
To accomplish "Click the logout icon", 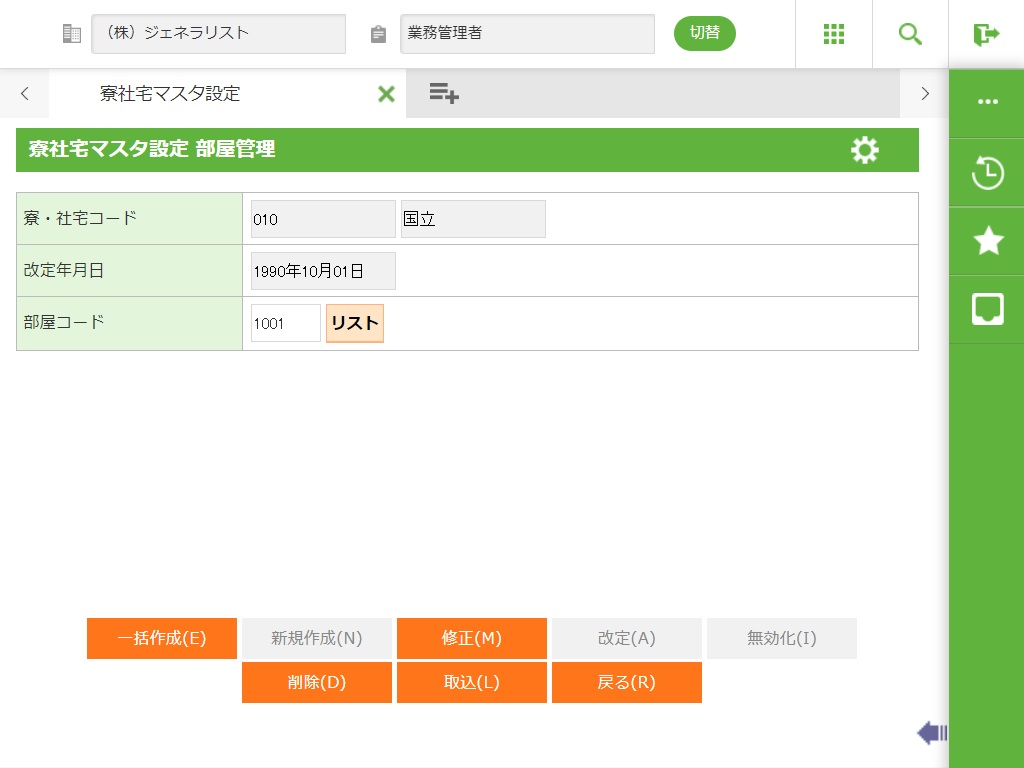I will coord(986,34).
